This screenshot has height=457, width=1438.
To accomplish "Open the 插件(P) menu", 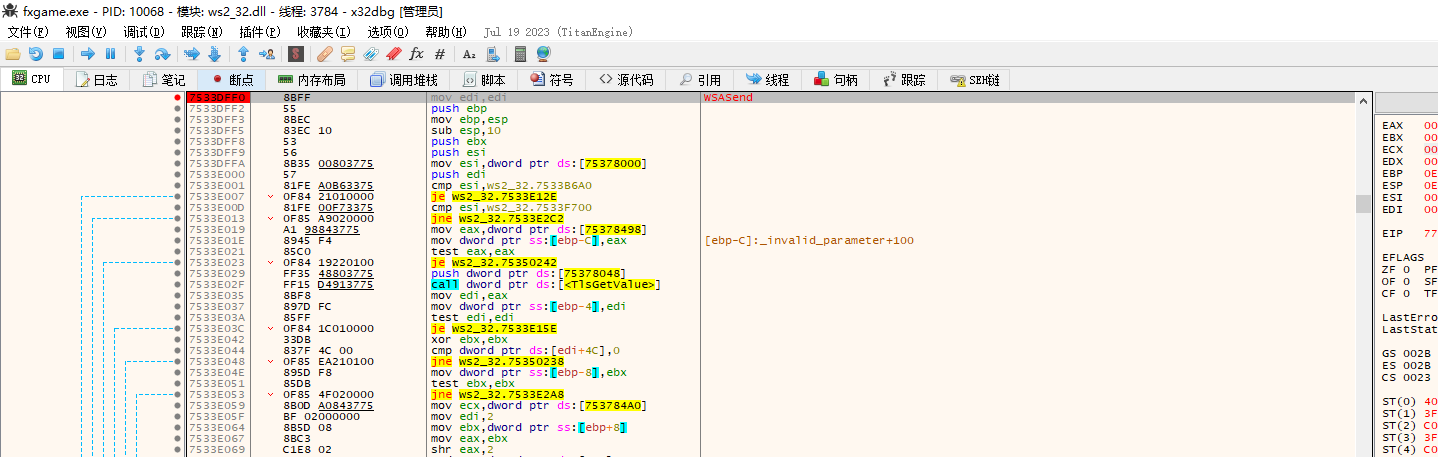I will [259, 32].
